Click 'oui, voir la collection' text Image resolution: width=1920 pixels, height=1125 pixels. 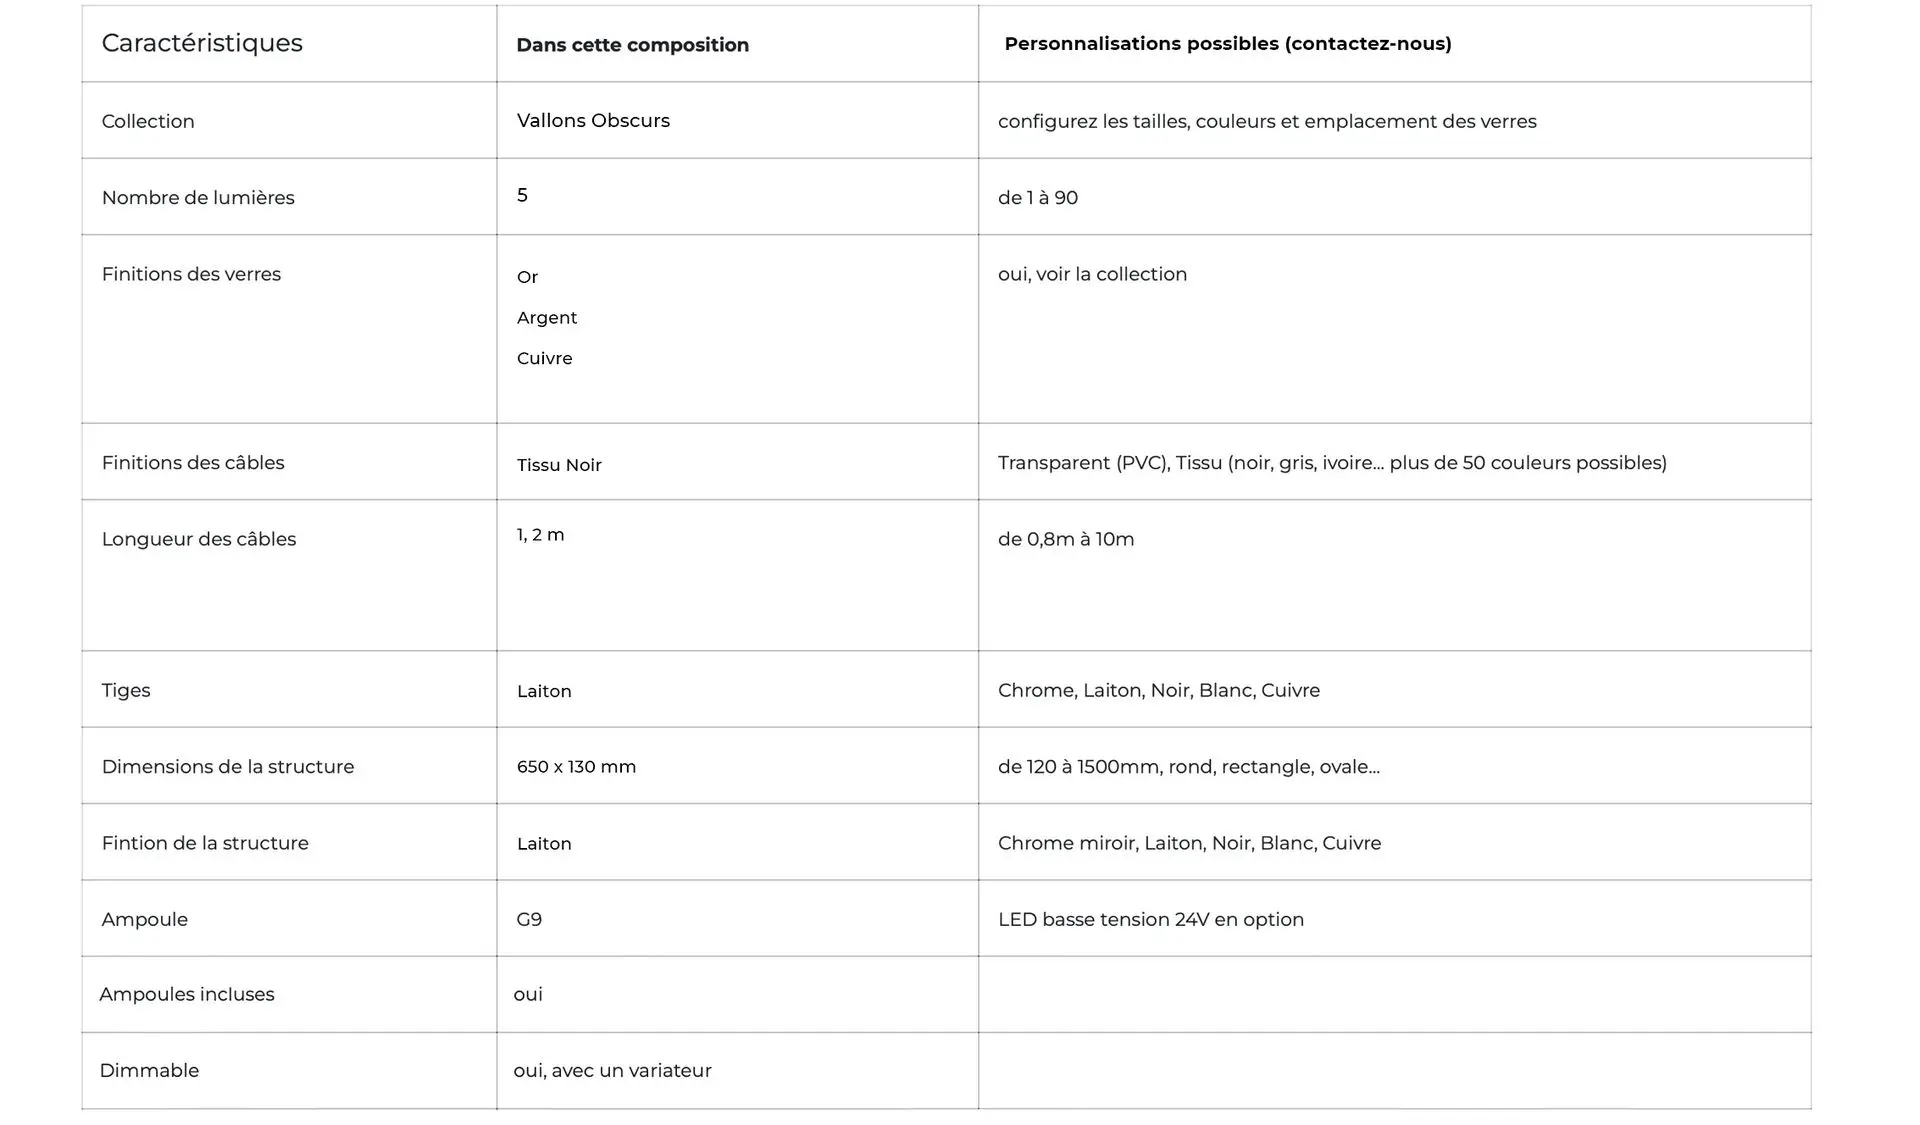point(1092,274)
